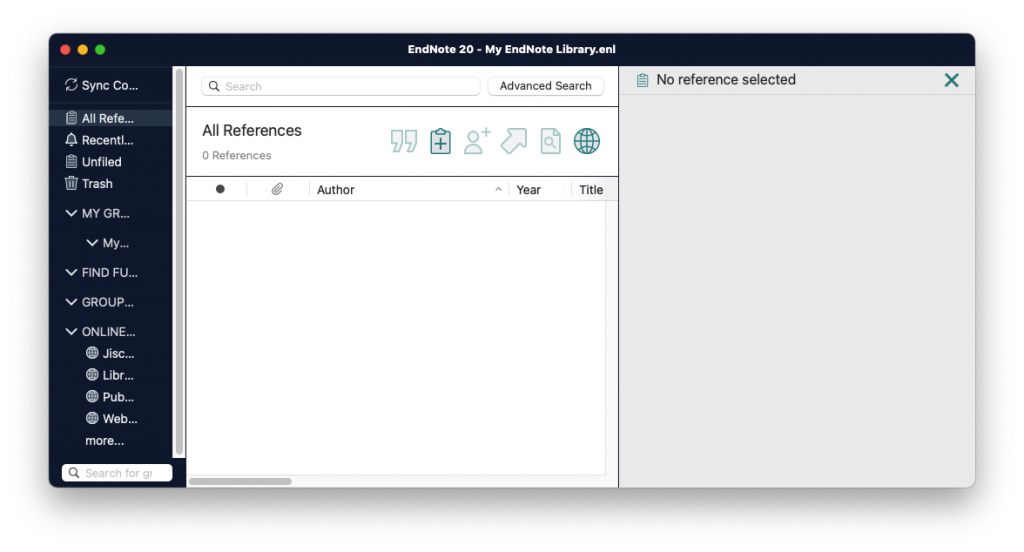Image resolution: width=1024 pixels, height=552 pixels.
Task: Click the export arrow icon
Action: (514, 141)
